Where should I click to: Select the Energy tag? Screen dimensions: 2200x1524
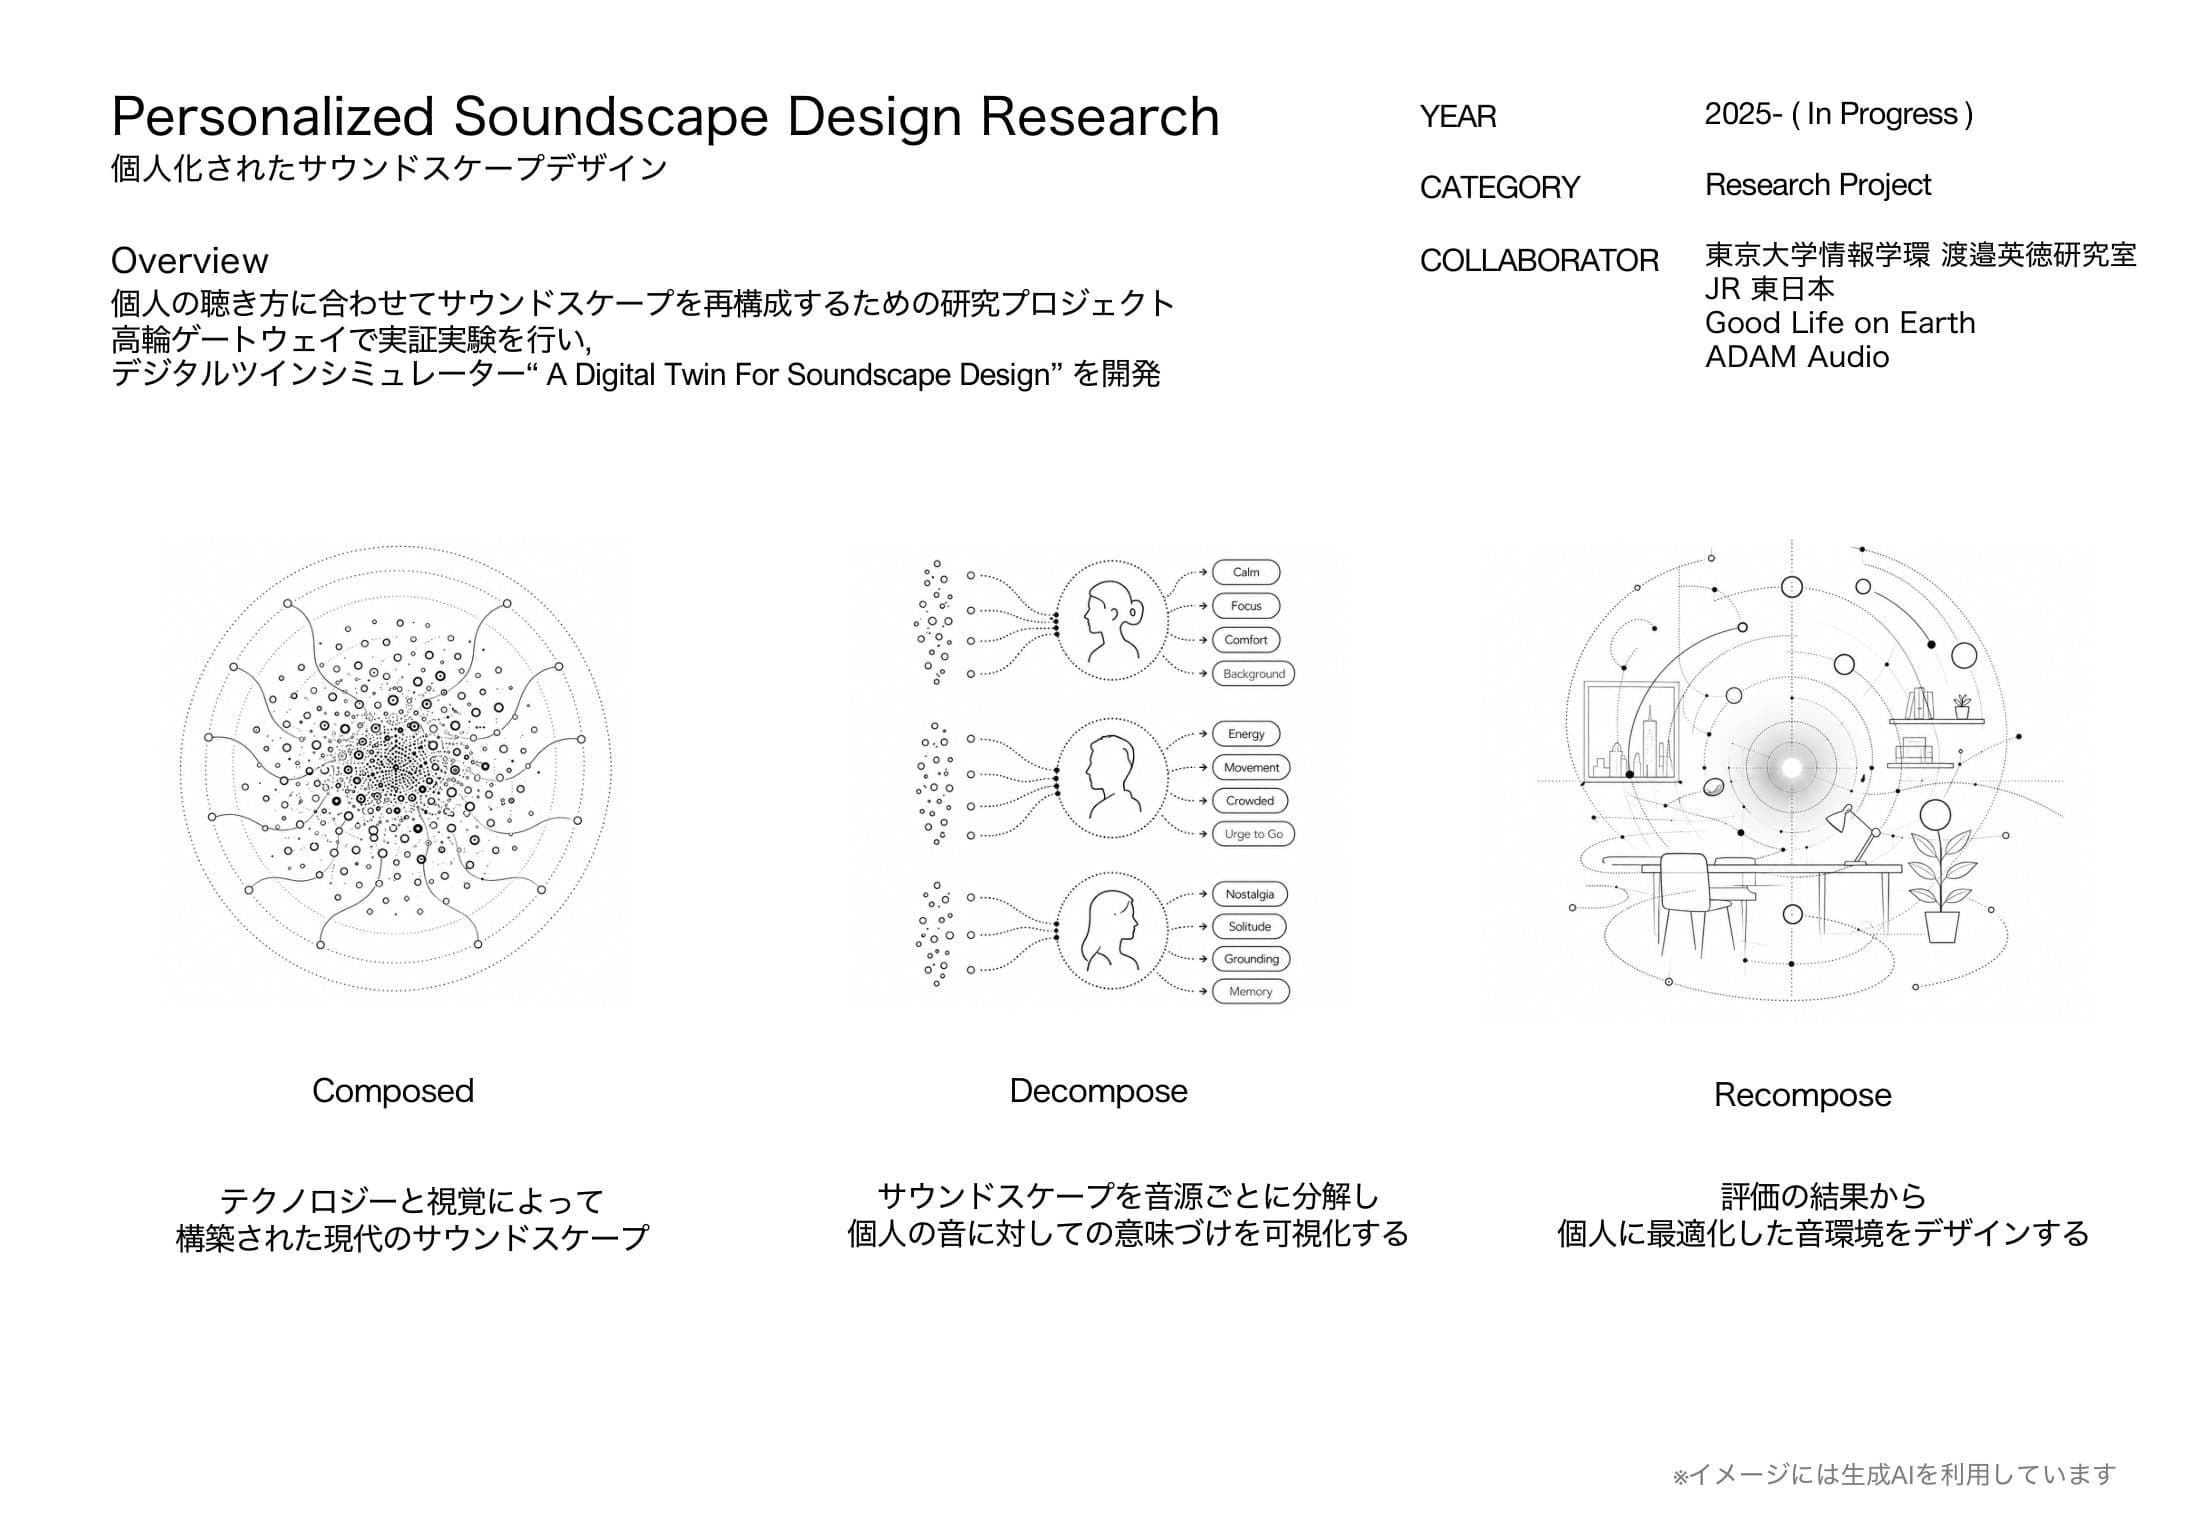pyautogui.click(x=1246, y=734)
